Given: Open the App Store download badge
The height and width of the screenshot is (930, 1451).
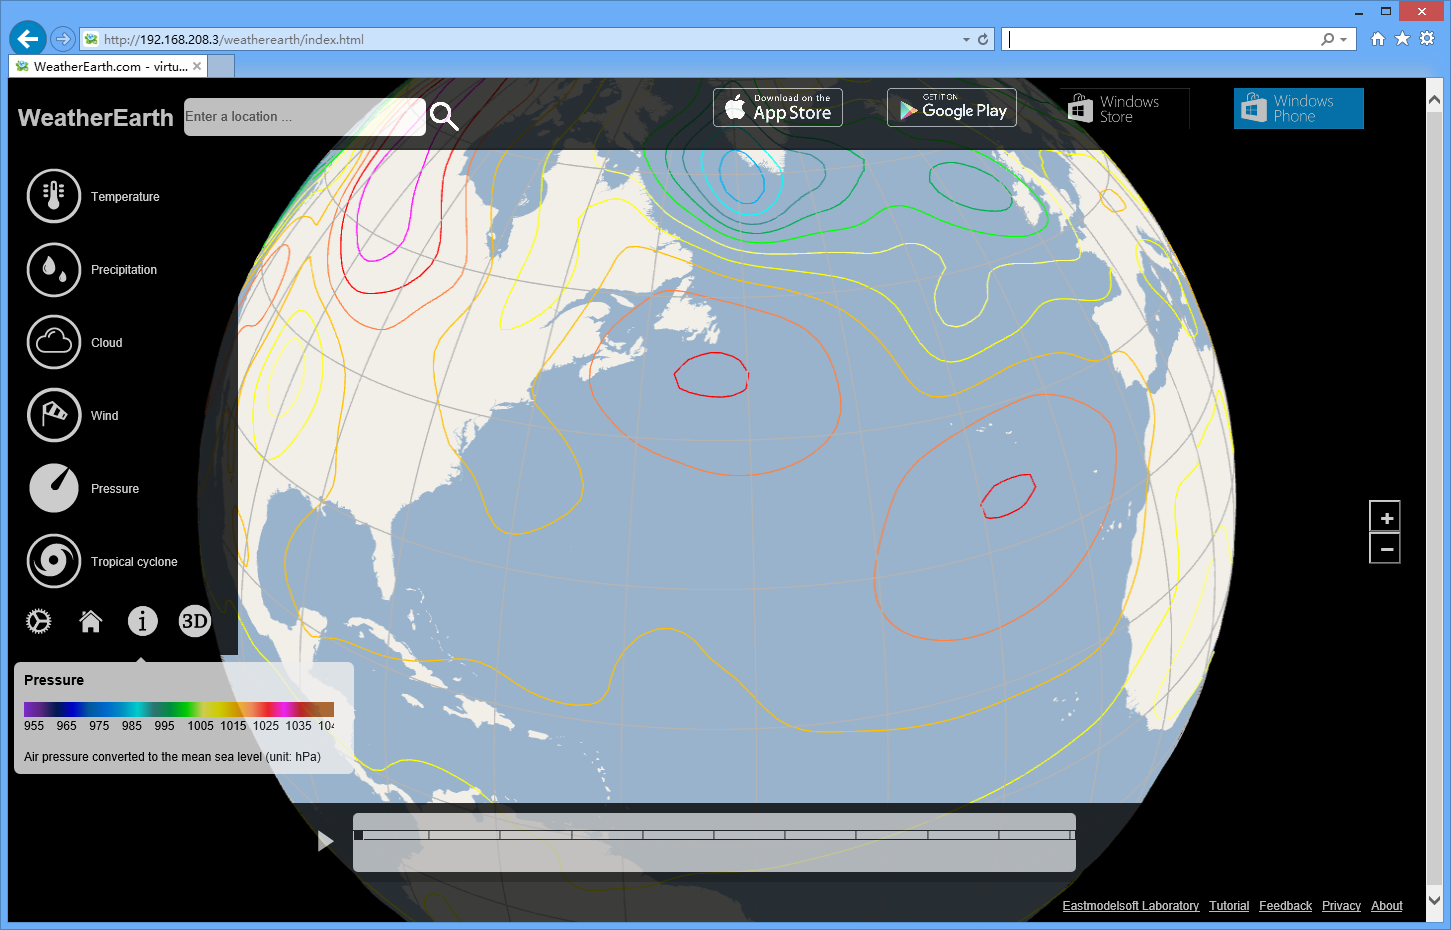Looking at the screenshot, I should tap(778, 108).
